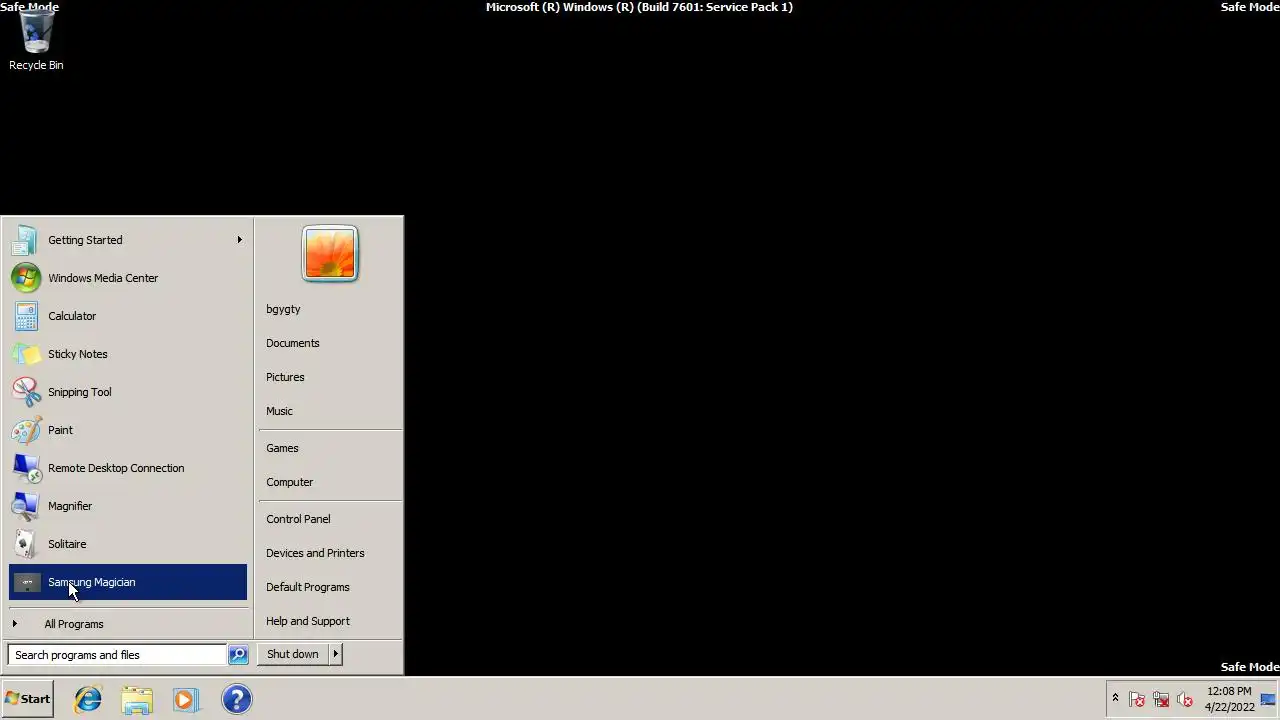Click the Magnifier icon
The height and width of the screenshot is (720, 1280).
click(26, 506)
